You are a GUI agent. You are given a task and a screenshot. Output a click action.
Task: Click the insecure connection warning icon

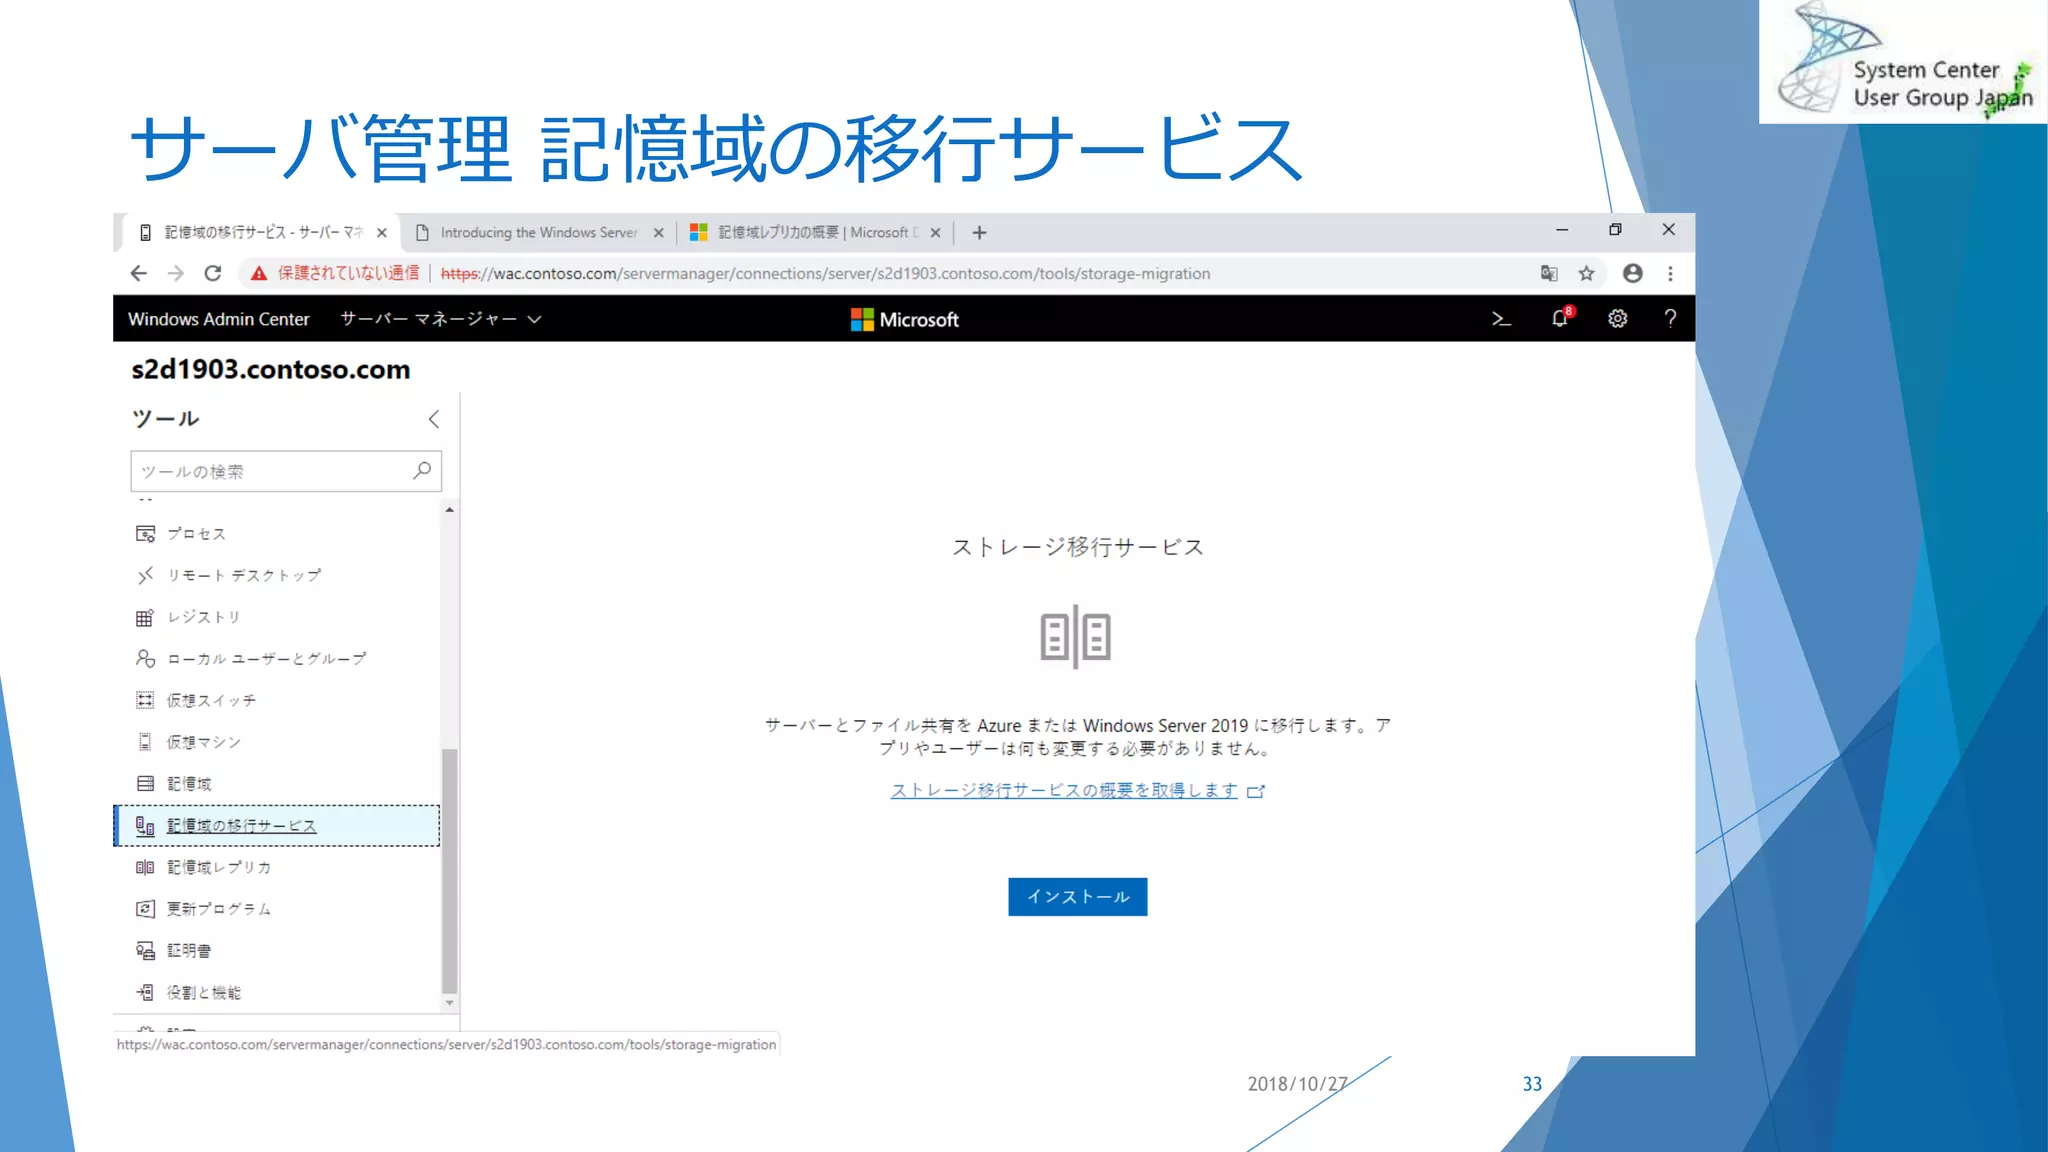point(259,273)
